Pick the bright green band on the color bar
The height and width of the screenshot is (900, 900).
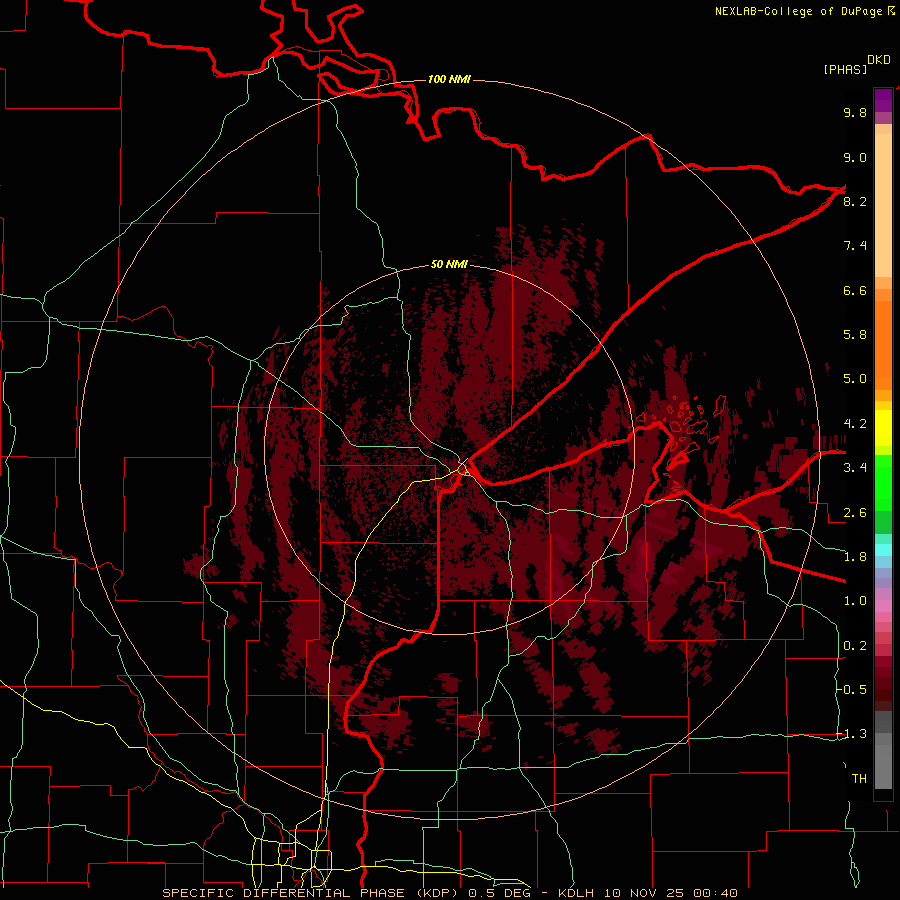883,483
